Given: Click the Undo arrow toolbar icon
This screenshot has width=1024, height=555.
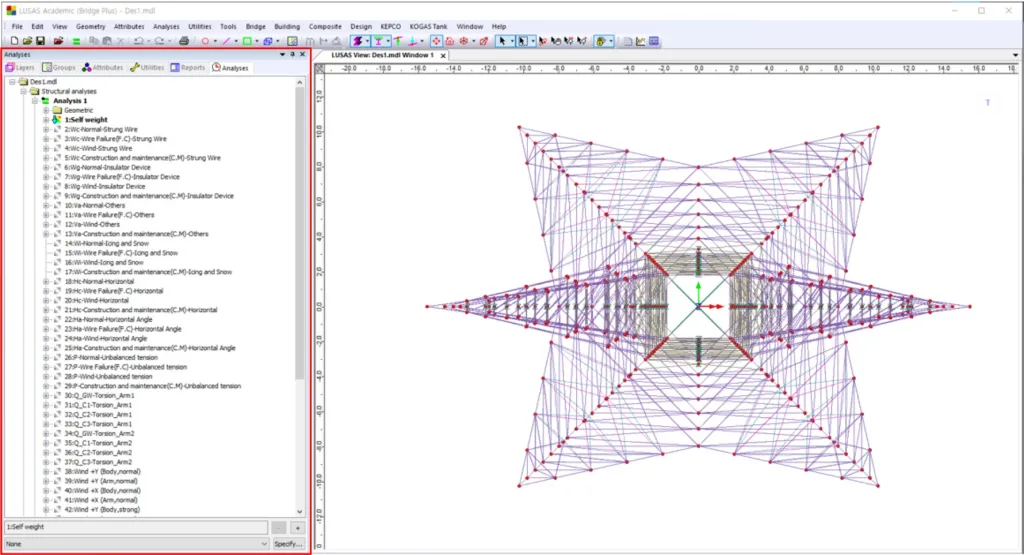Looking at the screenshot, I should coord(137,41).
